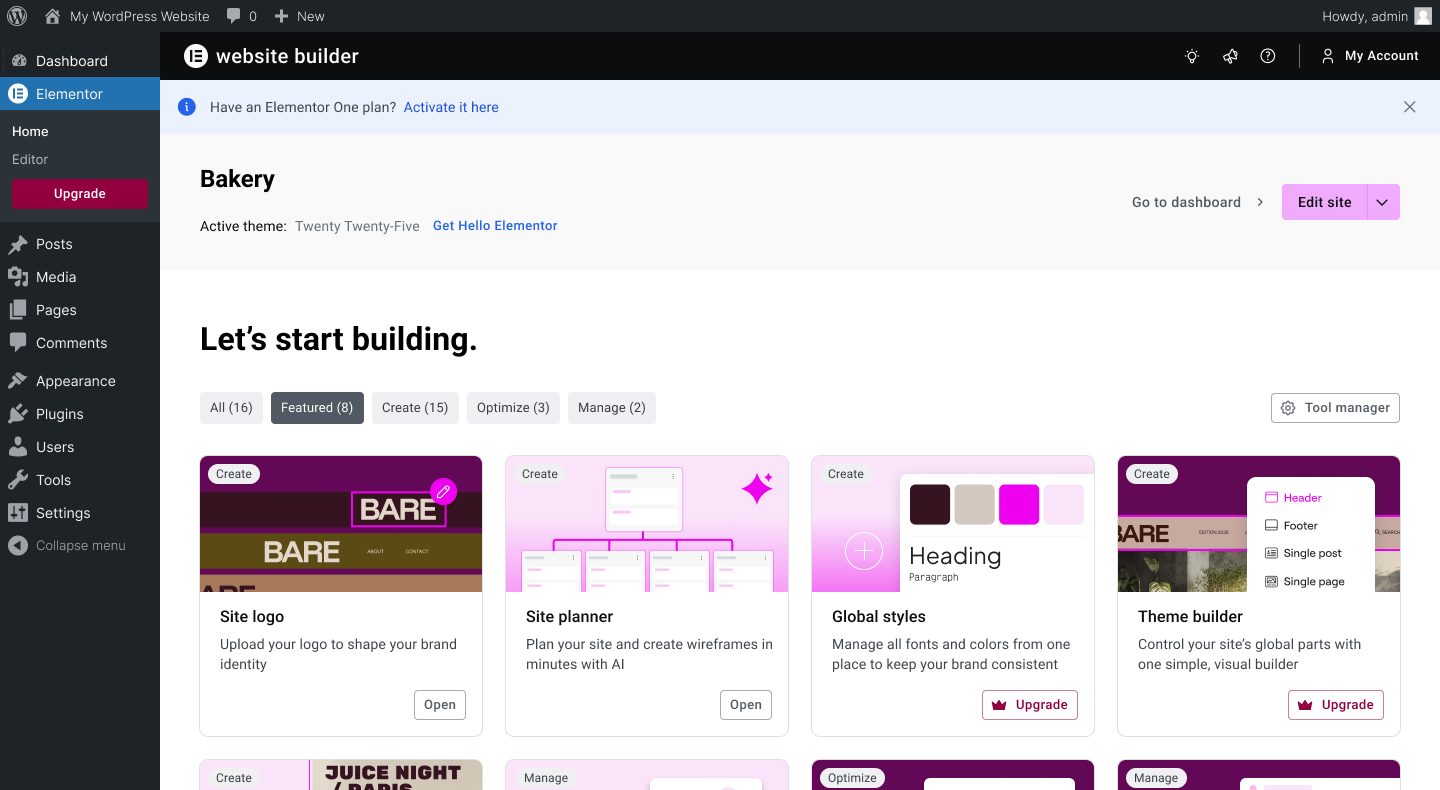Open Plugins in the sidebar
Screen dimensions: 1440x790
click(80, 414)
